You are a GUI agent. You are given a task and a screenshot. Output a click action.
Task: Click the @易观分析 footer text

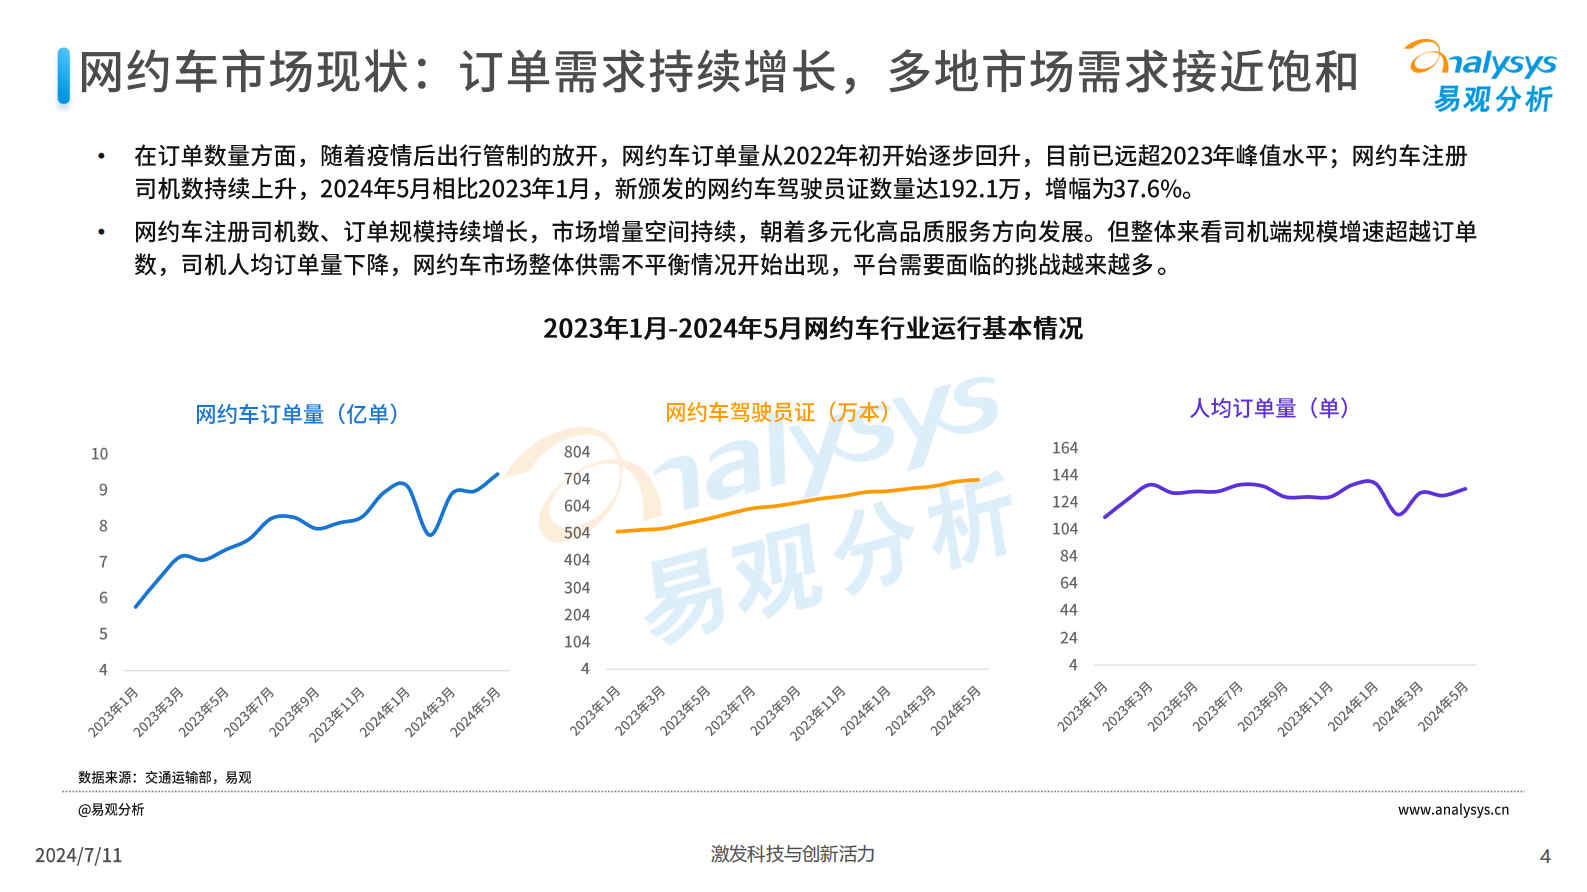111,810
